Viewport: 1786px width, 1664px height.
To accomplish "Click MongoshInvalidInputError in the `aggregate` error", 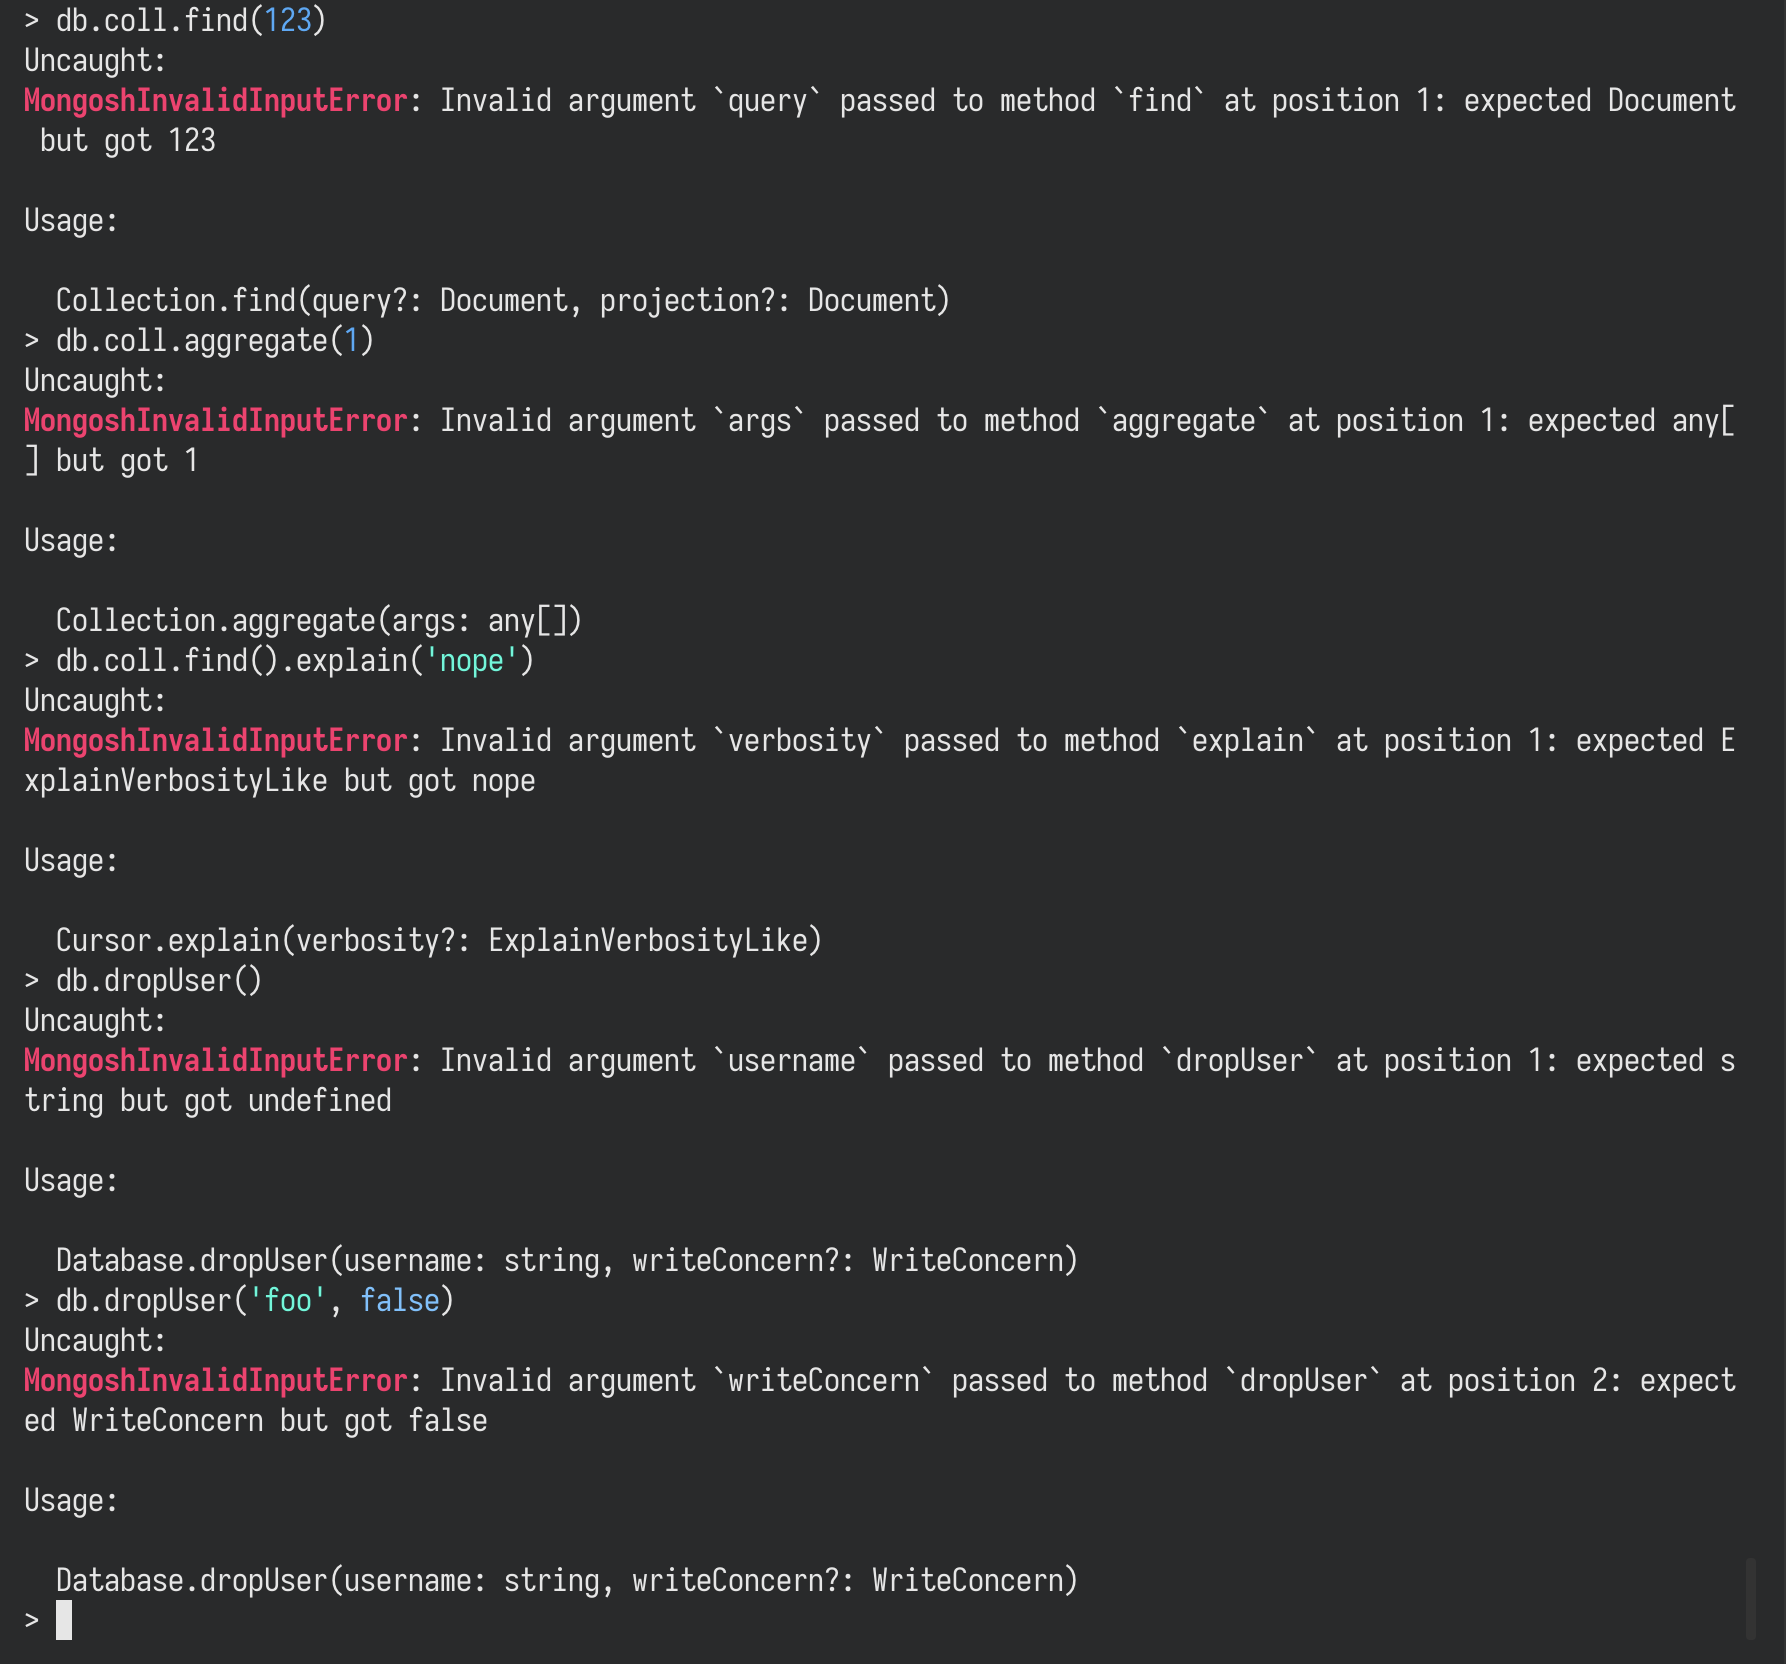I will [216, 421].
